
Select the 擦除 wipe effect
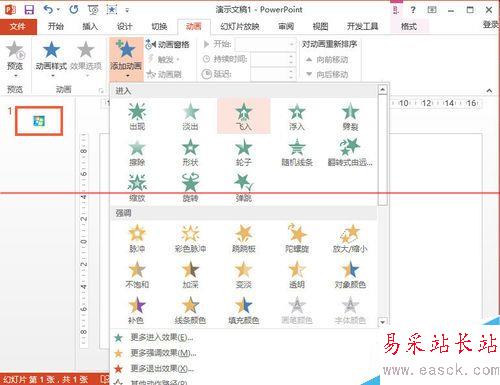pos(137,152)
